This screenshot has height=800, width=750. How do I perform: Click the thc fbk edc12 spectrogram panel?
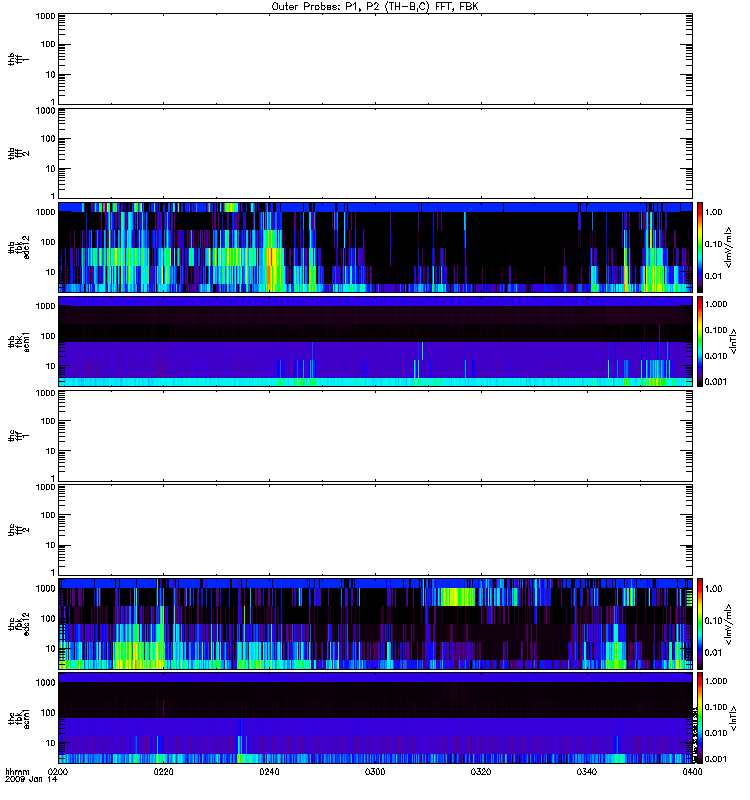pyautogui.click(x=376, y=624)
